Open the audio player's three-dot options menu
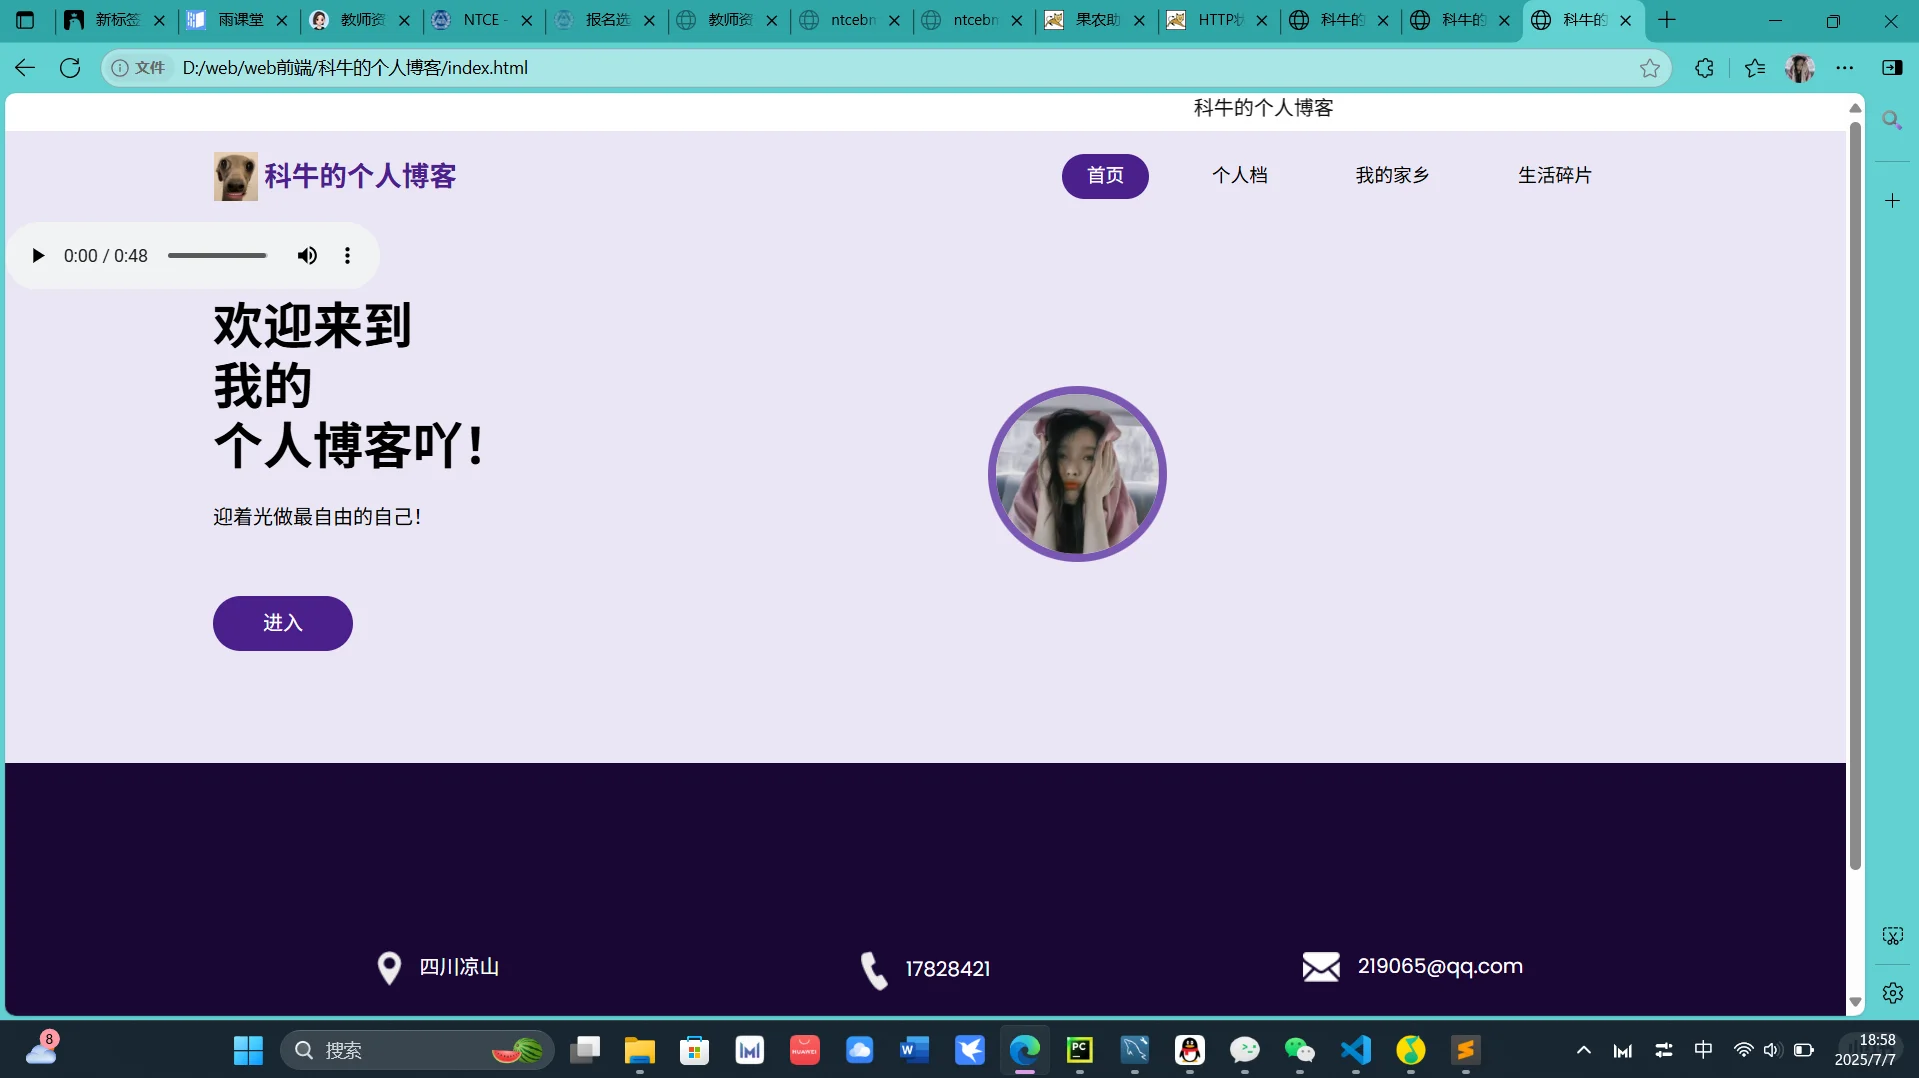Image resolution: width=1919 pixels, height=1078 pixels. [x=347, y=255]
